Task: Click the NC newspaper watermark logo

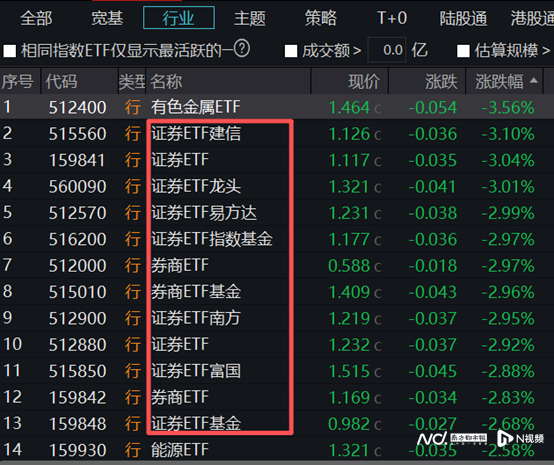Action: [452, 439]
